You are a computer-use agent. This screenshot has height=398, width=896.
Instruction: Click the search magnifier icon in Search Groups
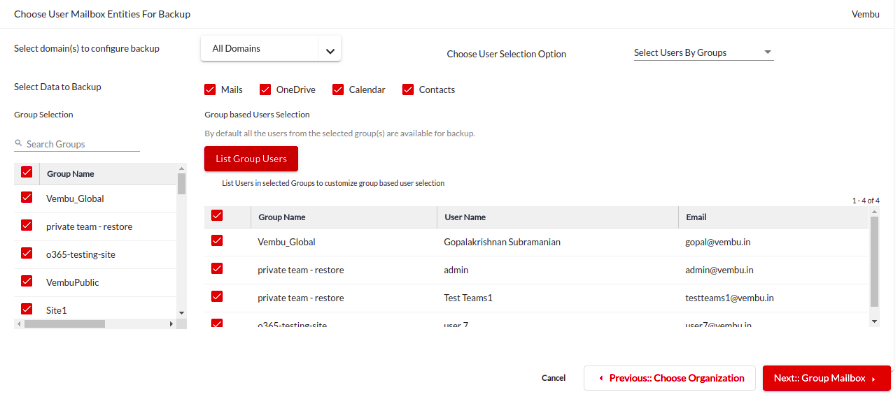pyautogui.click(x=18, y=144)
